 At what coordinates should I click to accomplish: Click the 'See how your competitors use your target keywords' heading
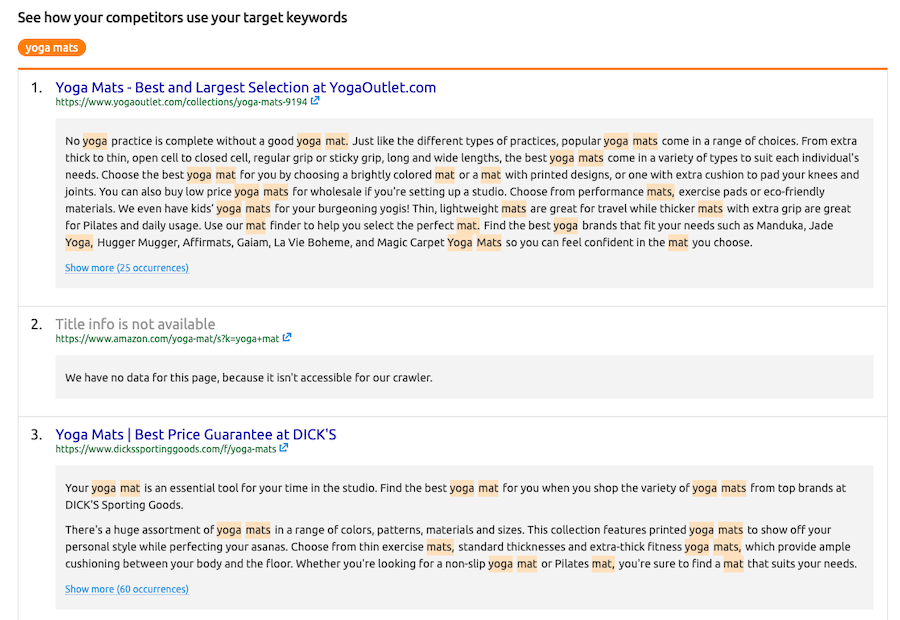point(183,18)
